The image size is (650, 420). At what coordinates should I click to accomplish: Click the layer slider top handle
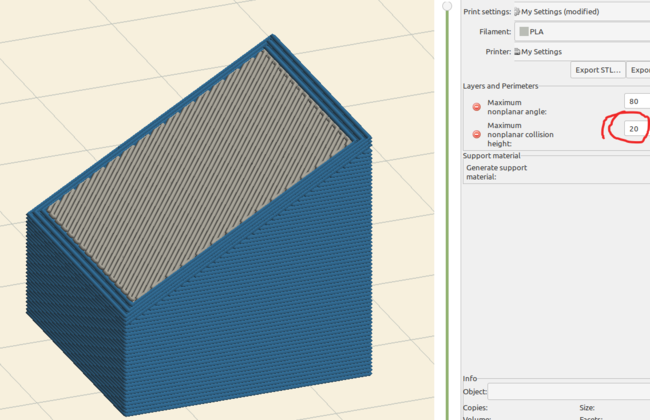(447, 6)
